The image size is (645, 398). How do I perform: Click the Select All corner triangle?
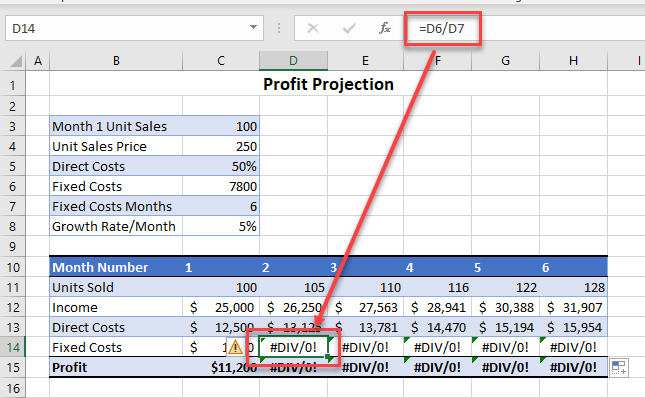point(16,61)
